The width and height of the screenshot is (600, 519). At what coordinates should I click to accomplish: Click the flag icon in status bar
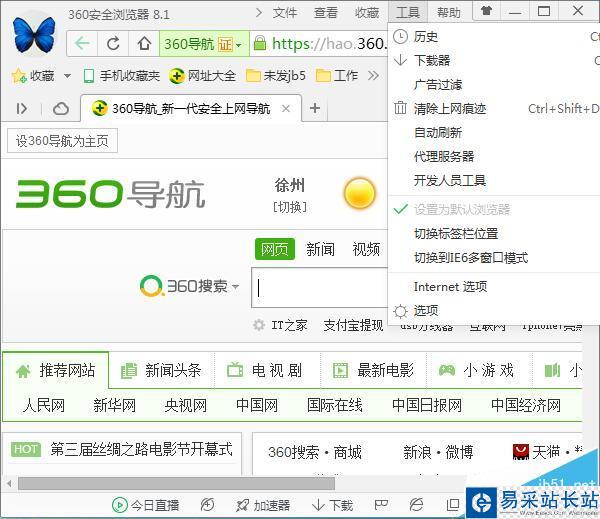[381, 505]
